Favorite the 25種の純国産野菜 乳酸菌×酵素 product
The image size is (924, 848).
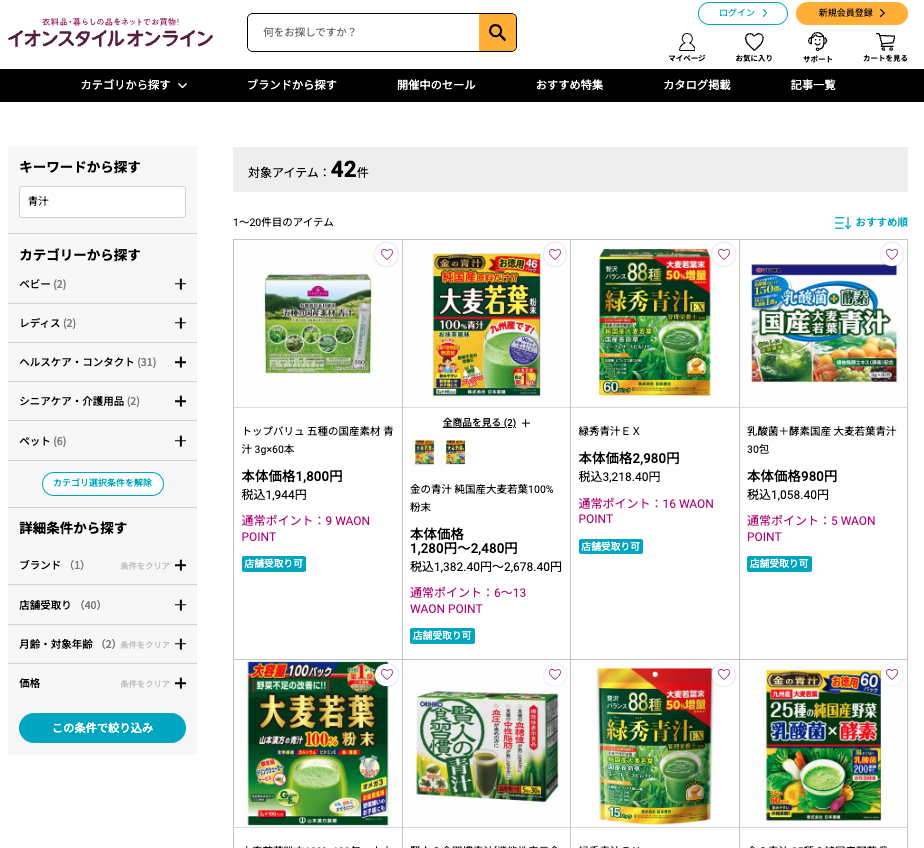pos(892,675)
